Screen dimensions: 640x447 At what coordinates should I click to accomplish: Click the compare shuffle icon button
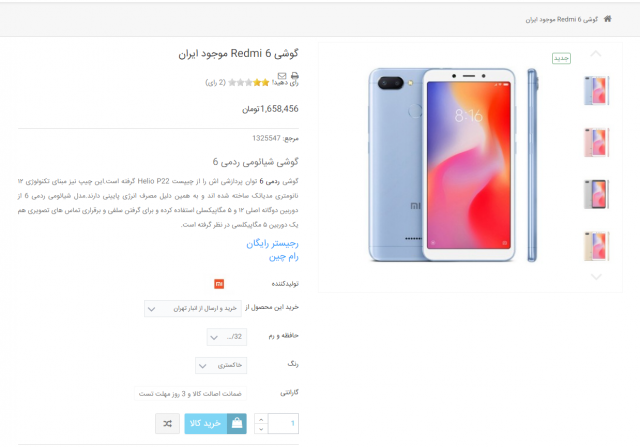(x=167, y=424)
